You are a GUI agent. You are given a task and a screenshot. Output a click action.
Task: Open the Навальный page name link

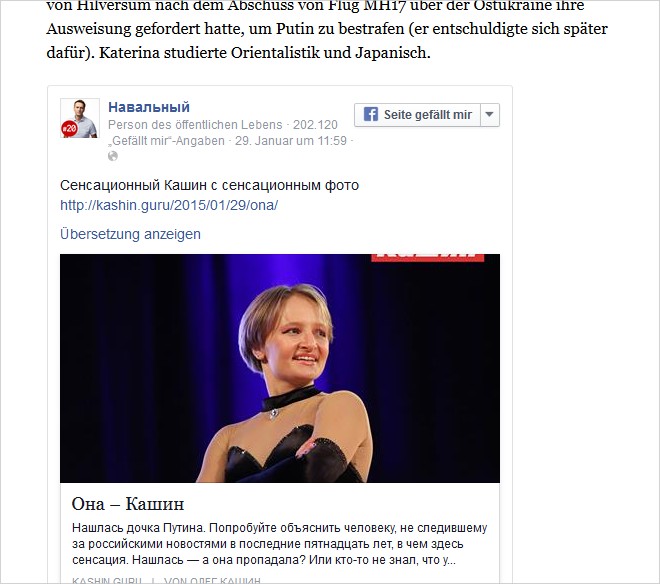click(x=149, y=107)
